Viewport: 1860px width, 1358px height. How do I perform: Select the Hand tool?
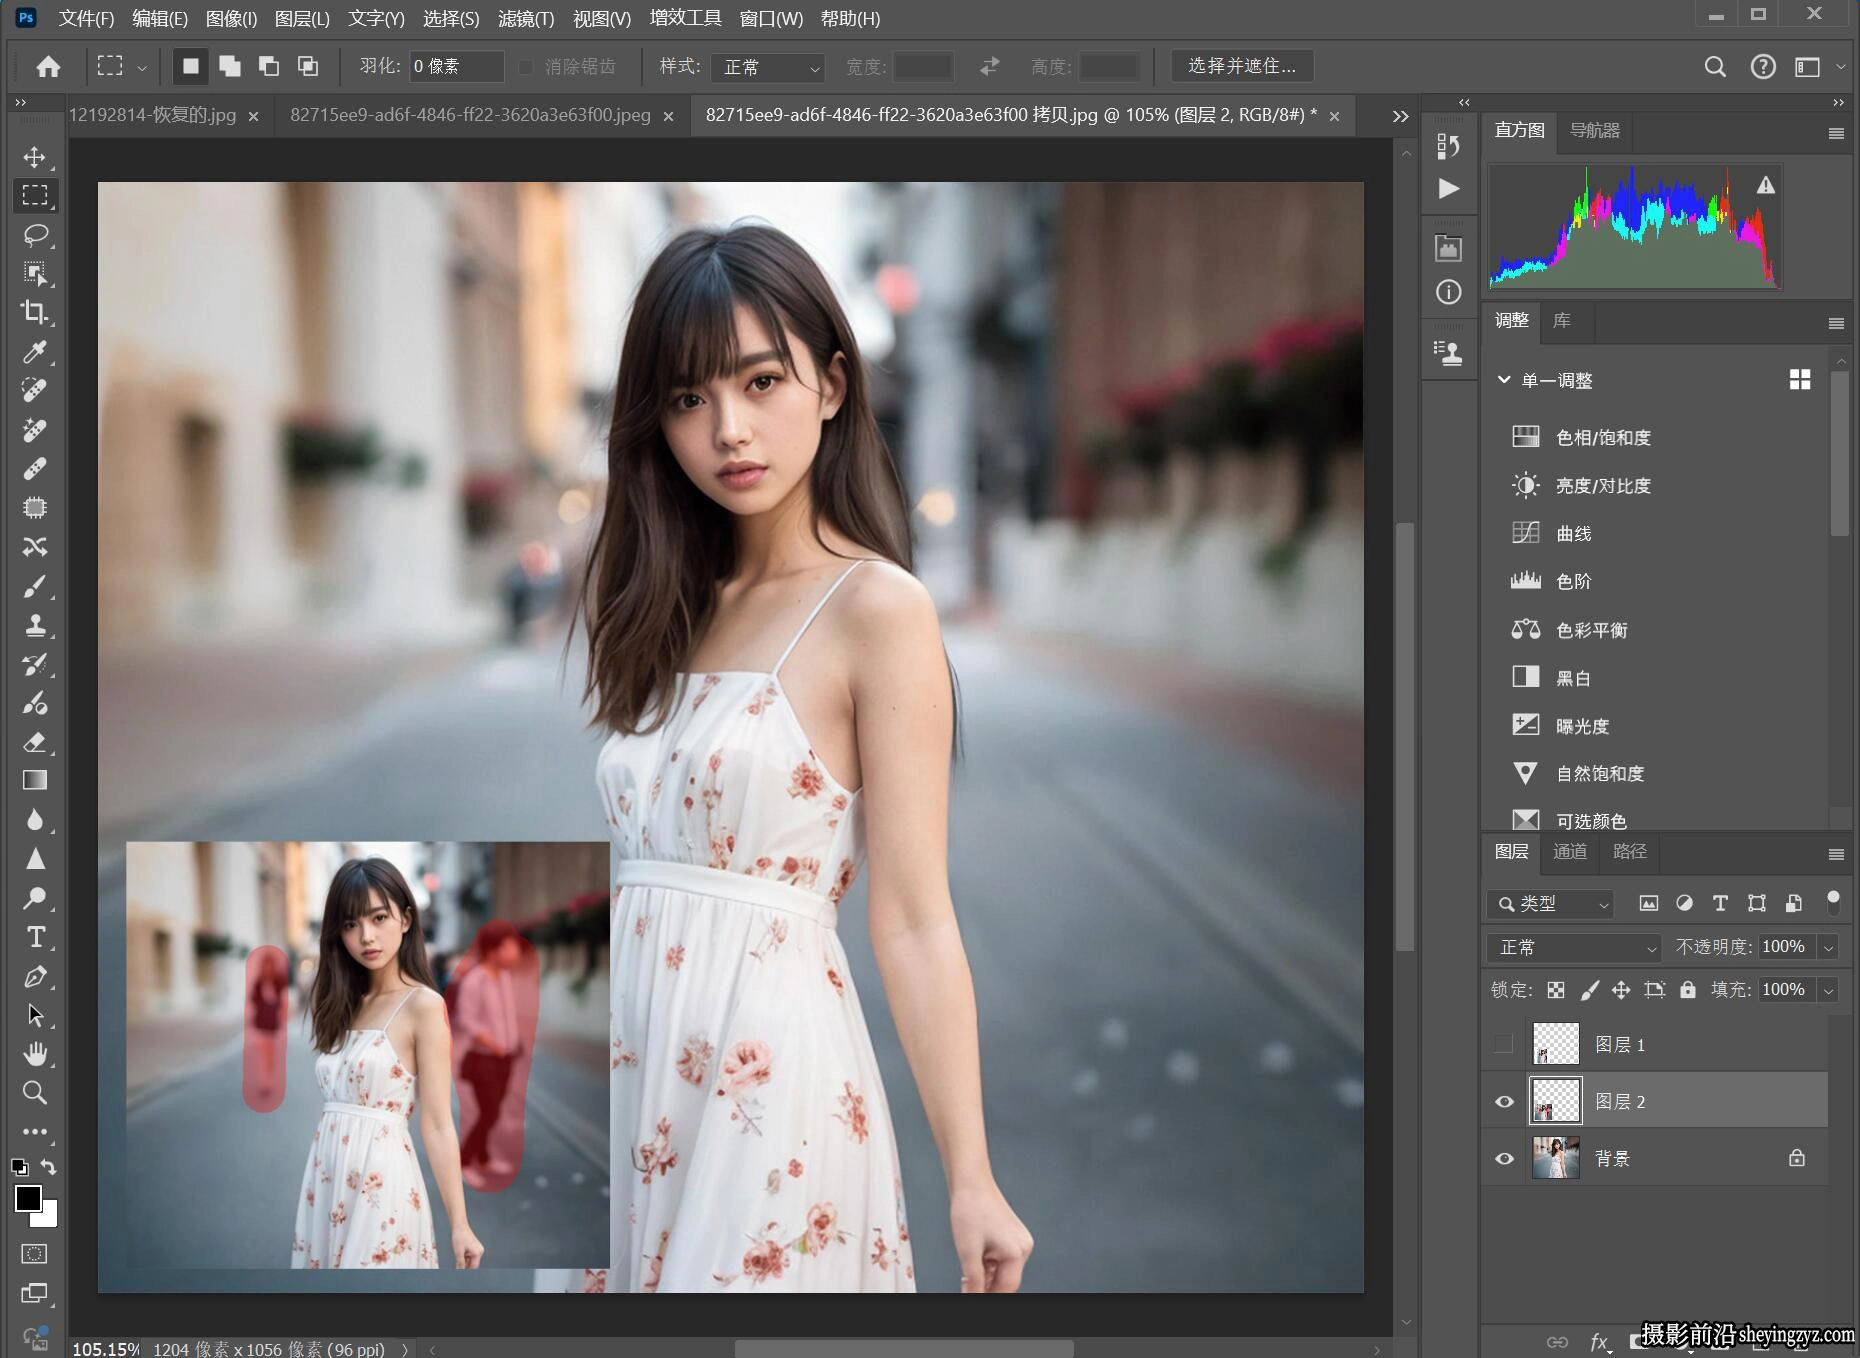click(35, 1054)
